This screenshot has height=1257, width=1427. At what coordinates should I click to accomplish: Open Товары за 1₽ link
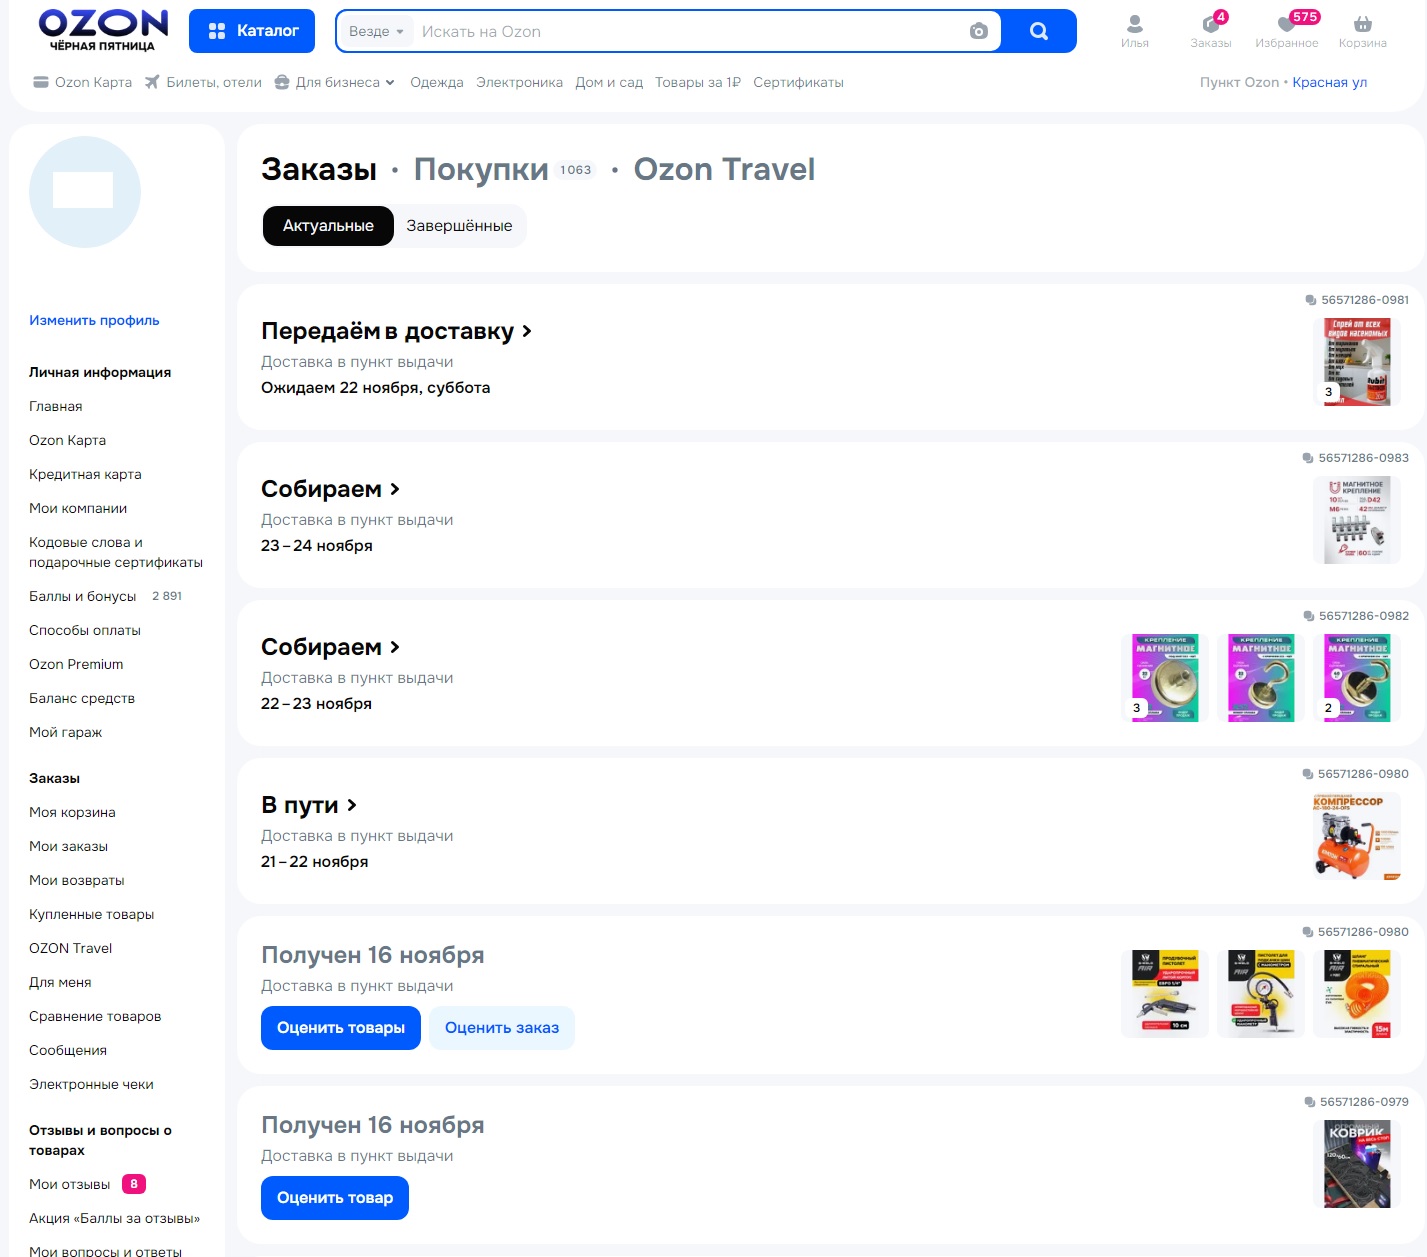pyautogui.click(x=698, y=82)
